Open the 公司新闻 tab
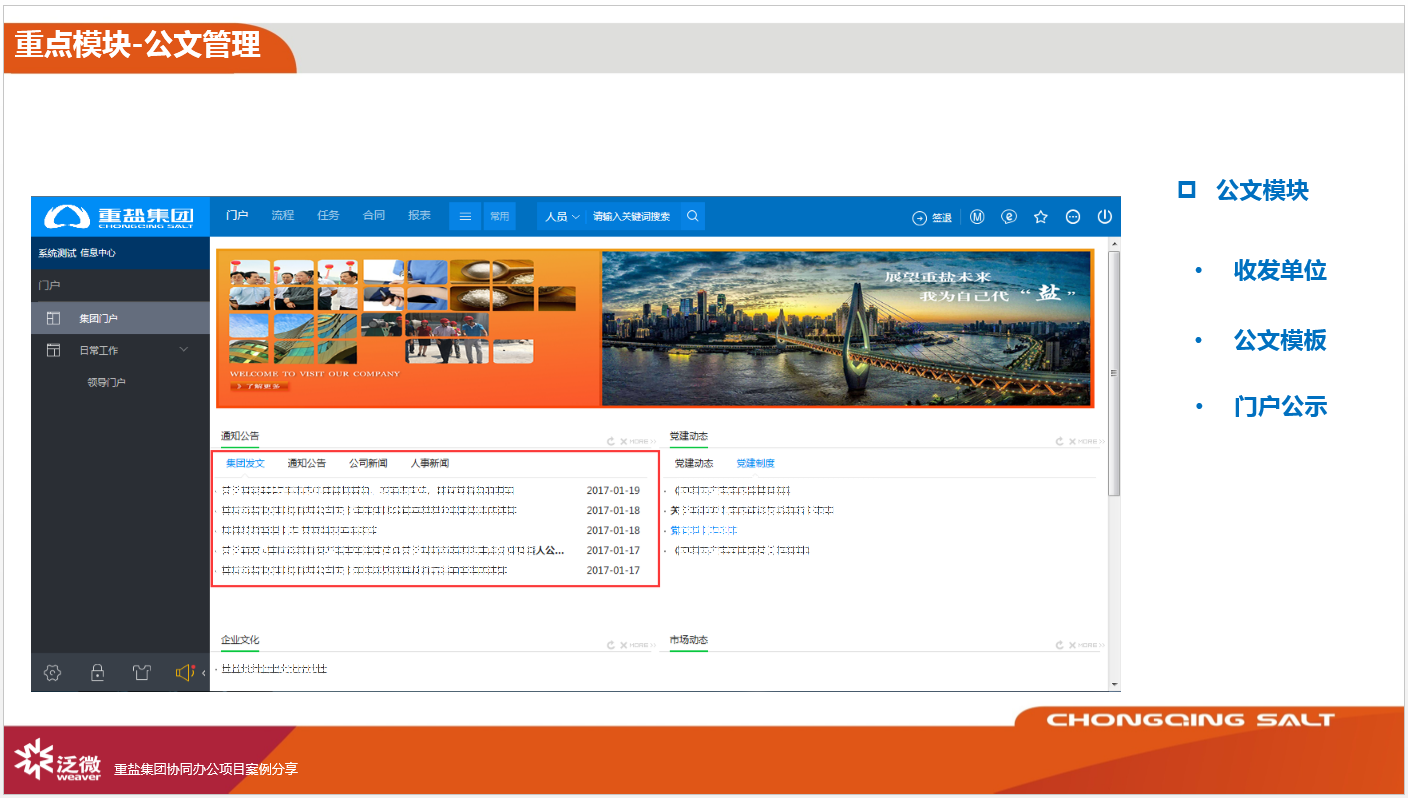The height and width of the screenshot is (798, 1408). 368,464
